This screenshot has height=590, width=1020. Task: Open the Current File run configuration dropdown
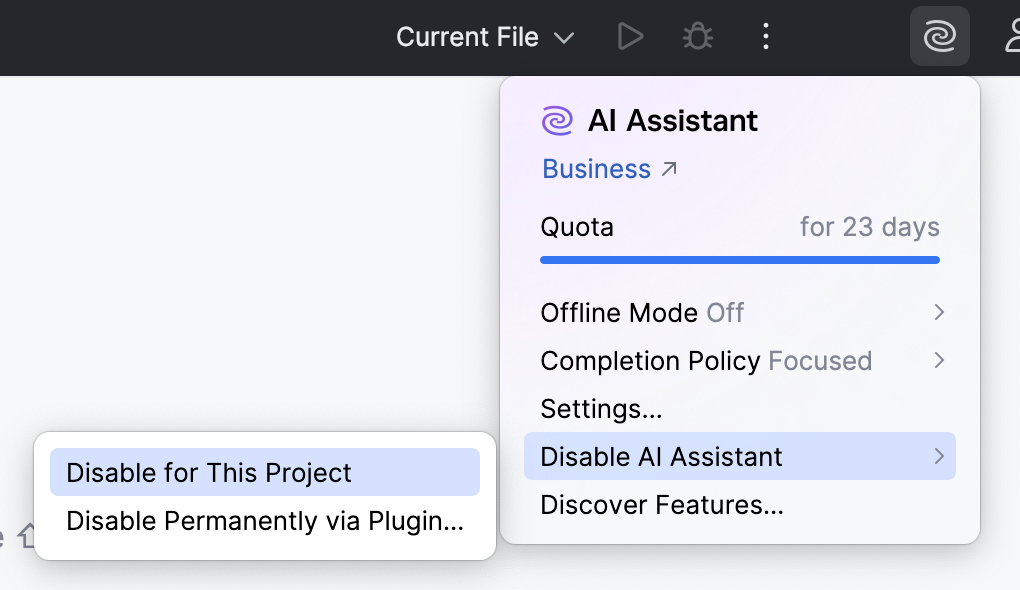coord(483,36)
